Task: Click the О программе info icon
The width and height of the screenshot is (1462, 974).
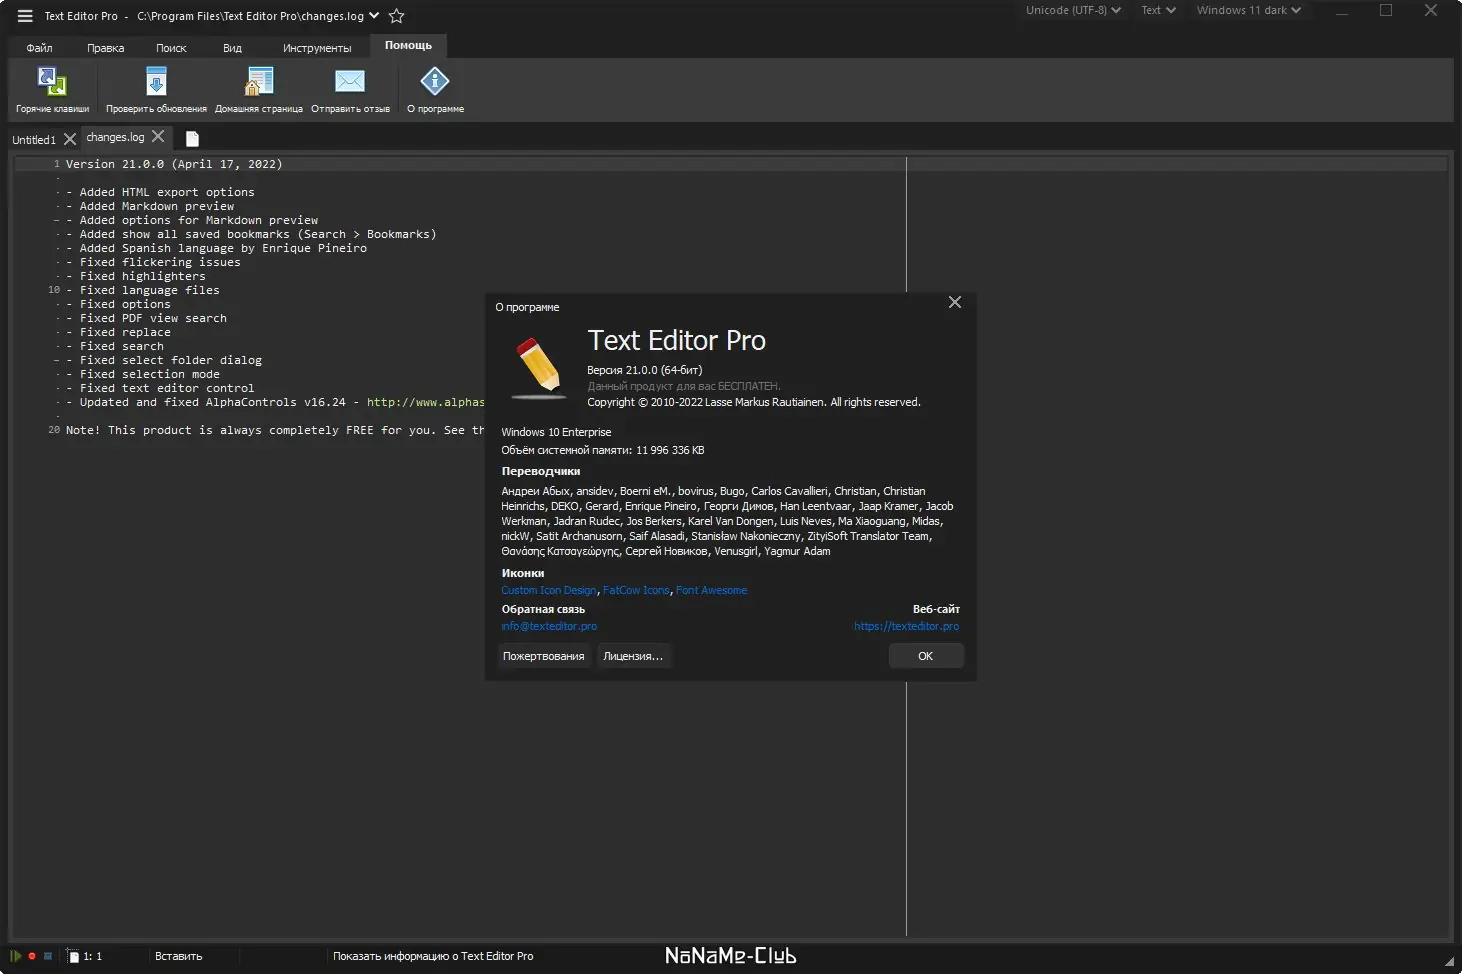Action: (435, 81)
